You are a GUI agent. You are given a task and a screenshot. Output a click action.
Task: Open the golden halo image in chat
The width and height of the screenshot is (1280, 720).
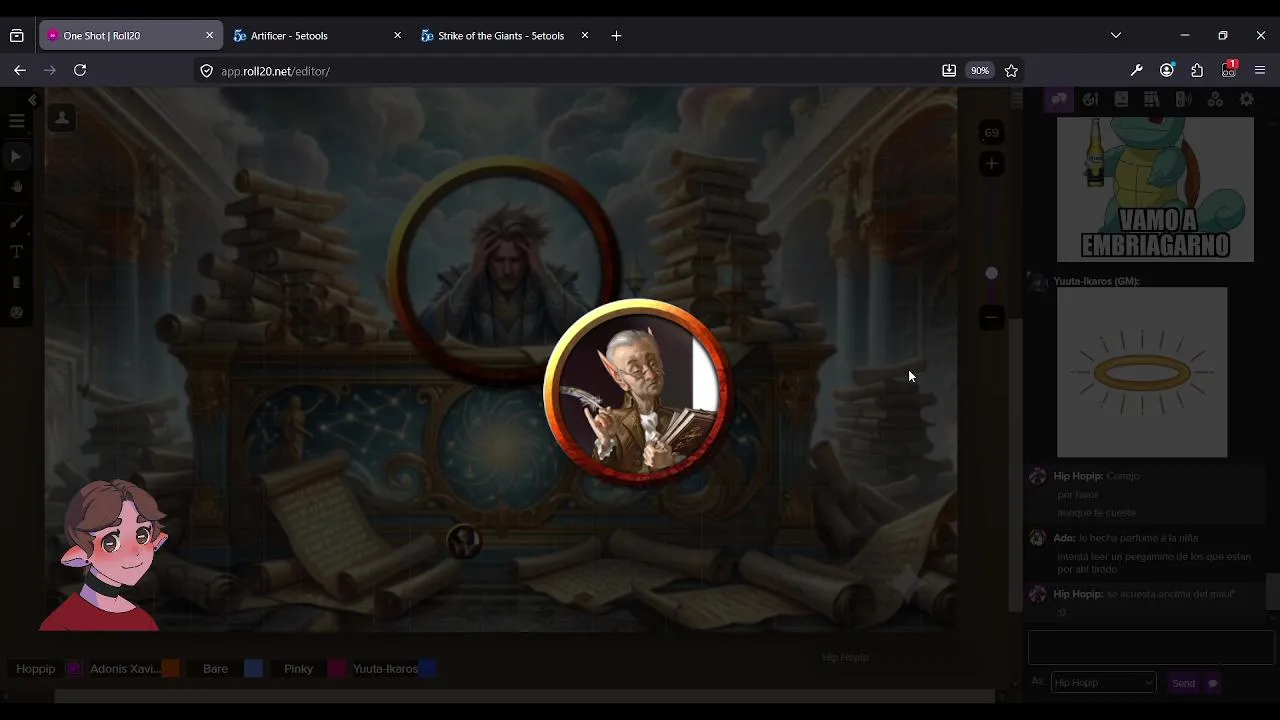coord(1142,373)
